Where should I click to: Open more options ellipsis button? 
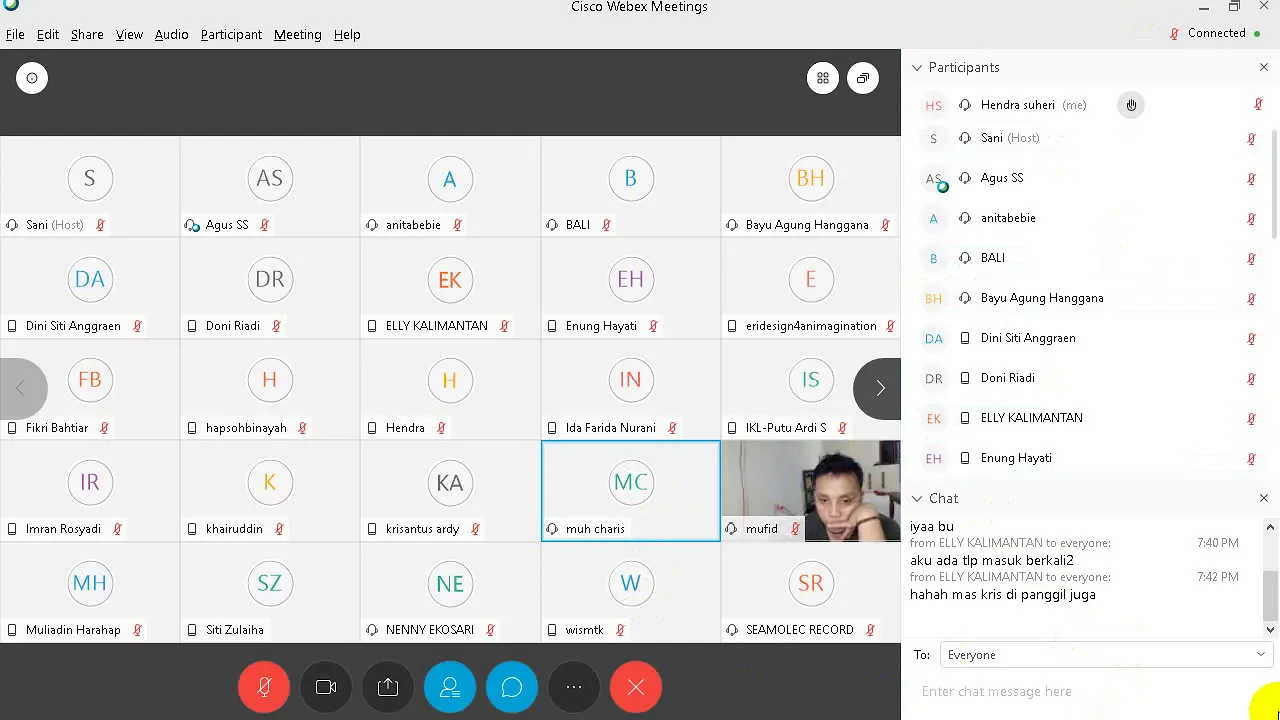tap(574, 687)
